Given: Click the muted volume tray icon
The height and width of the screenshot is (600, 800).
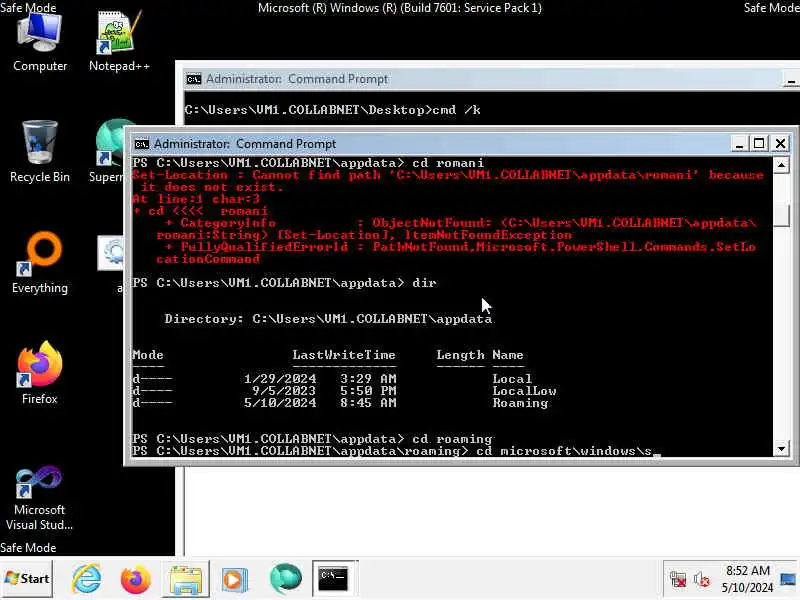Looking at the screenshot, I should pos(702,579).
